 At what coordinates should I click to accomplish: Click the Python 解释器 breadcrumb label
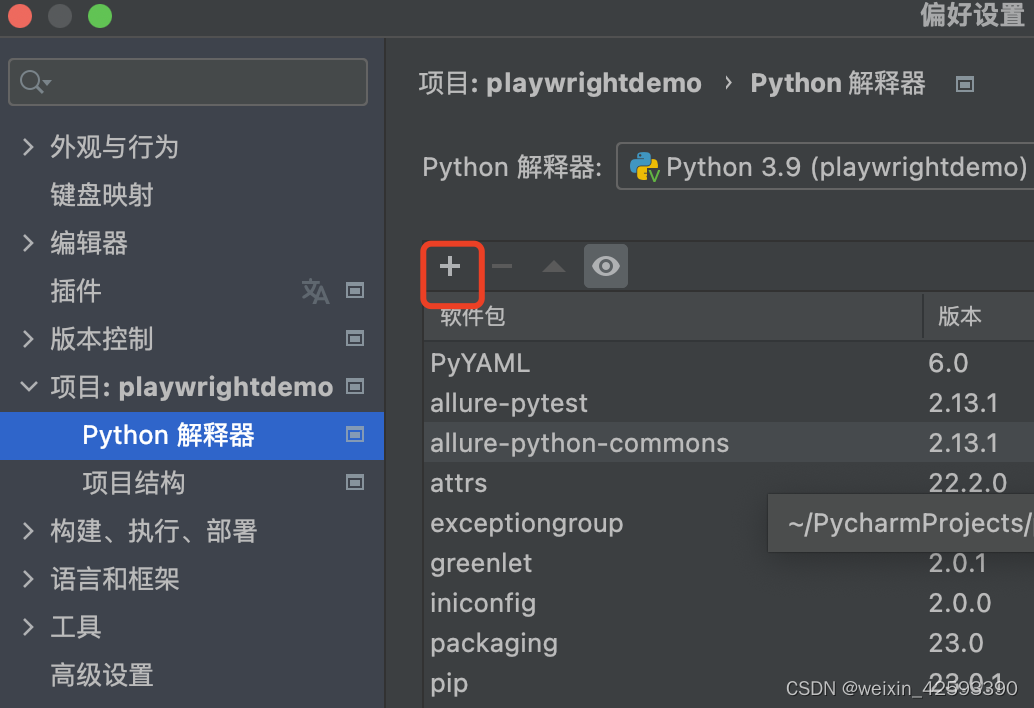tap(837, 83)
